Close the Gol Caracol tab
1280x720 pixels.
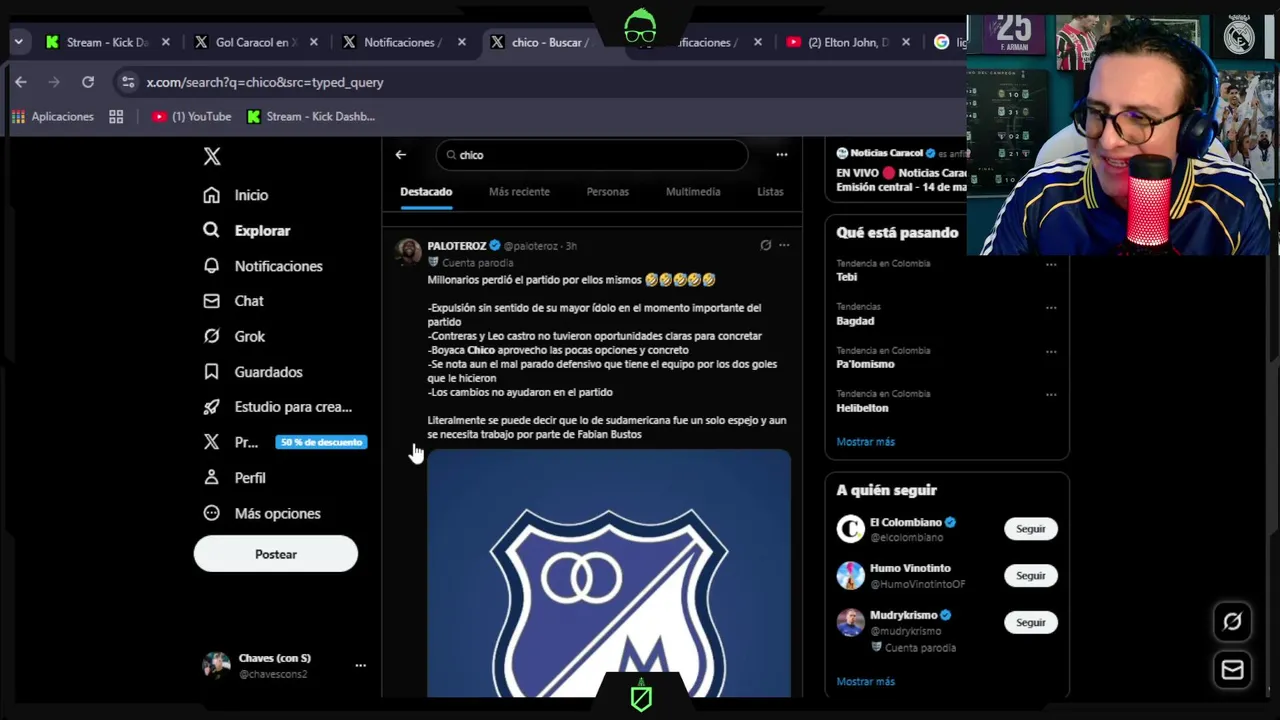(x=314, y=42)
